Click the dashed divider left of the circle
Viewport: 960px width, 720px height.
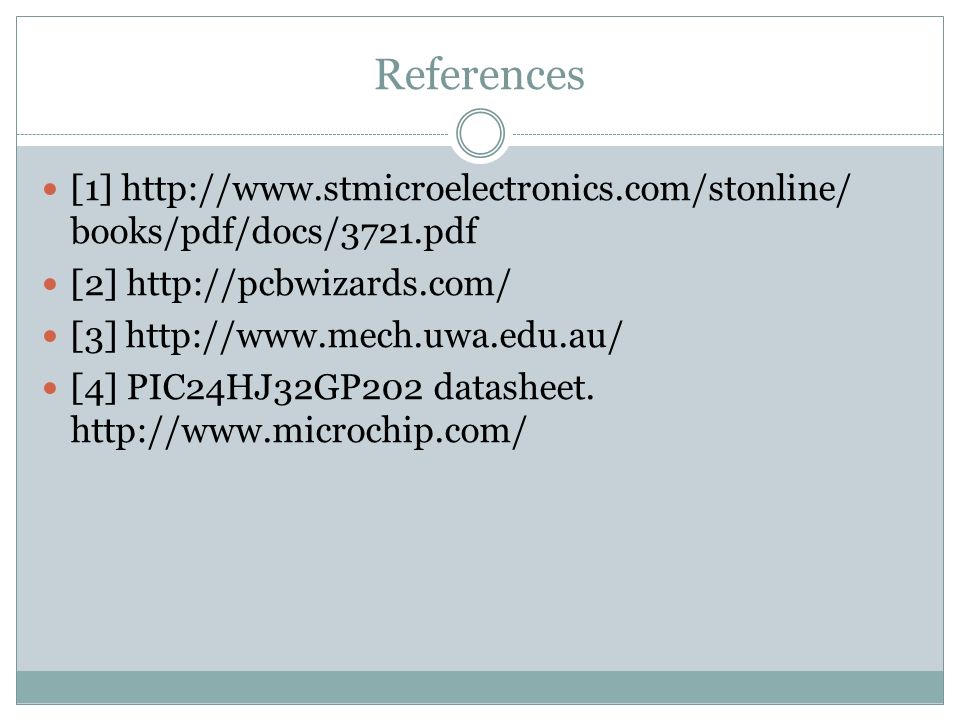point(233,134)
